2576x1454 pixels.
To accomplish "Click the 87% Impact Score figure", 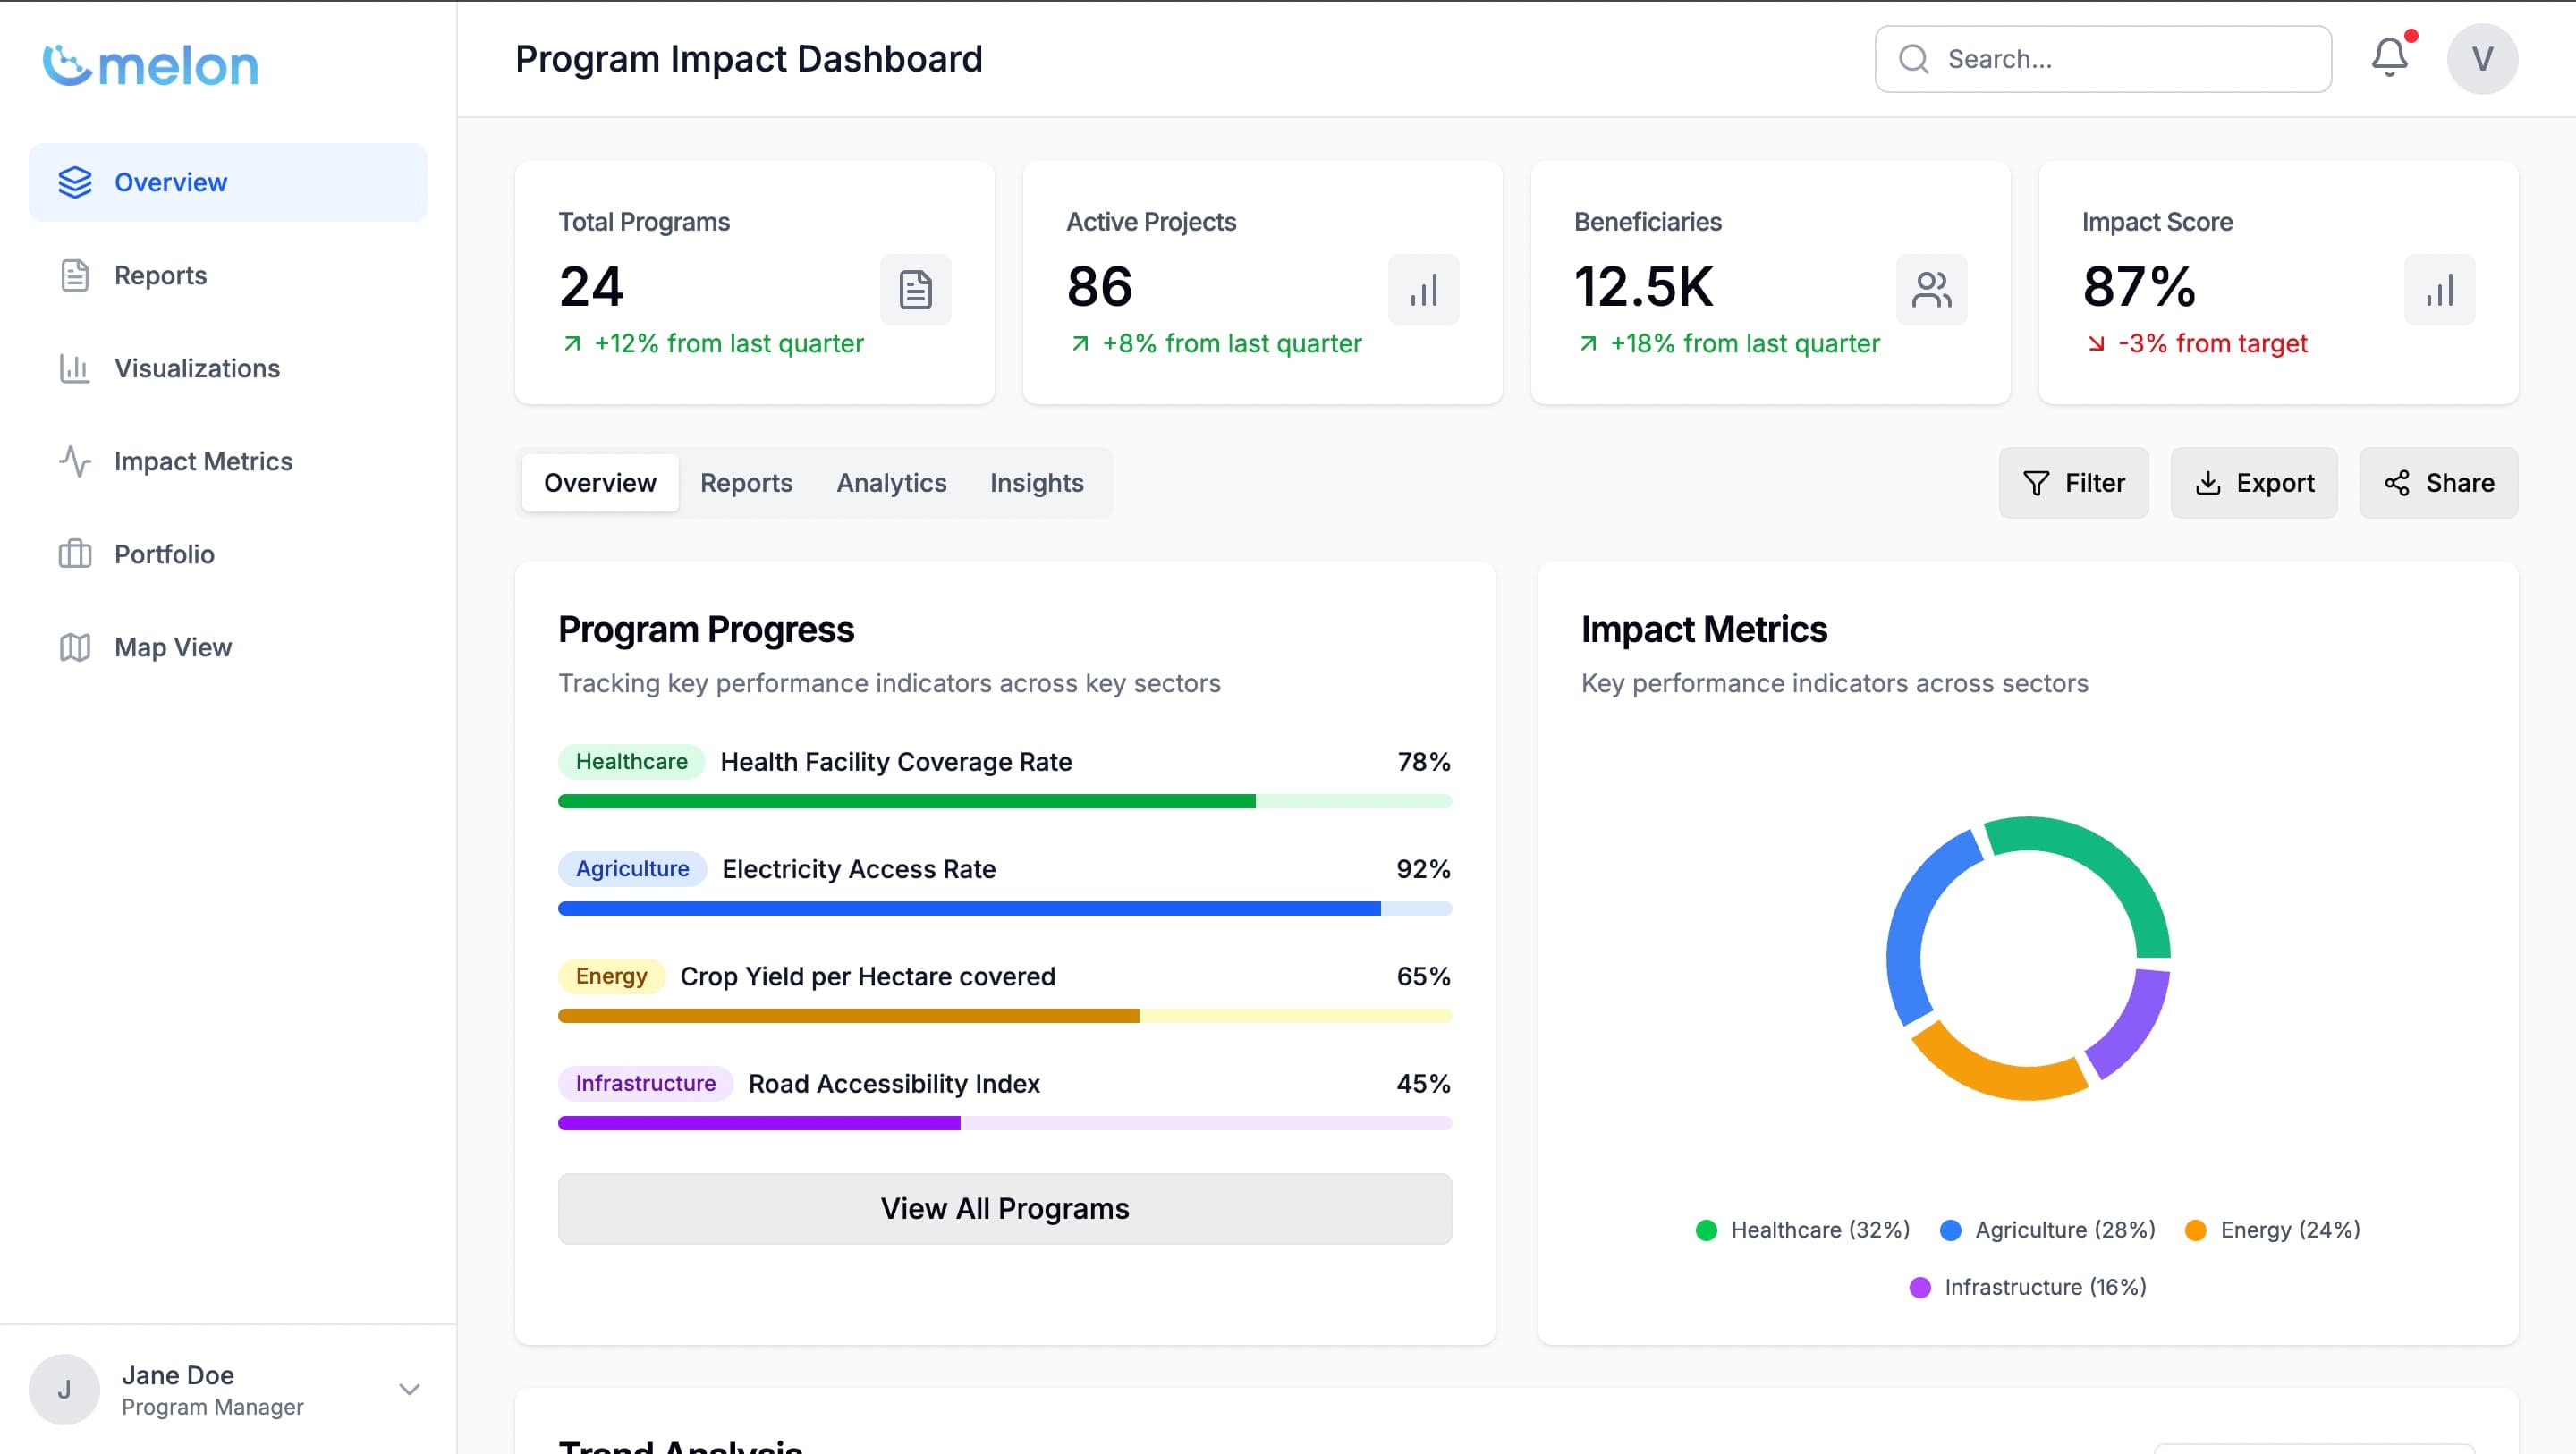I will [2139, 287].
